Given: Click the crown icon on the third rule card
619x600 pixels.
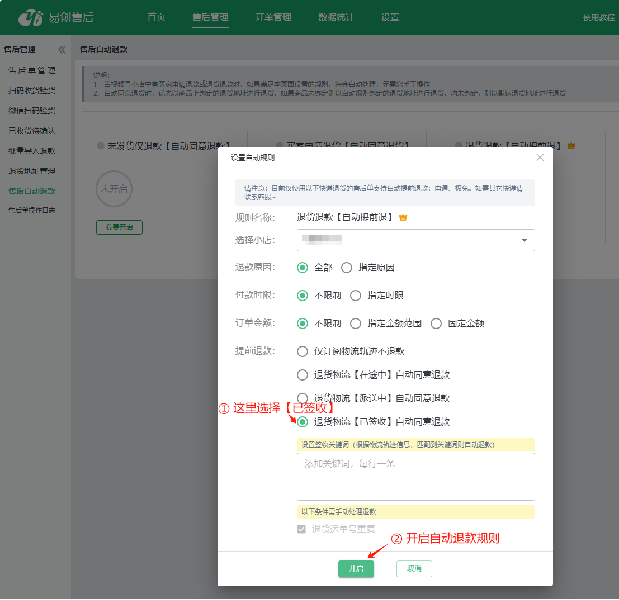Looking at the screenshot, I should click(571, 146).
